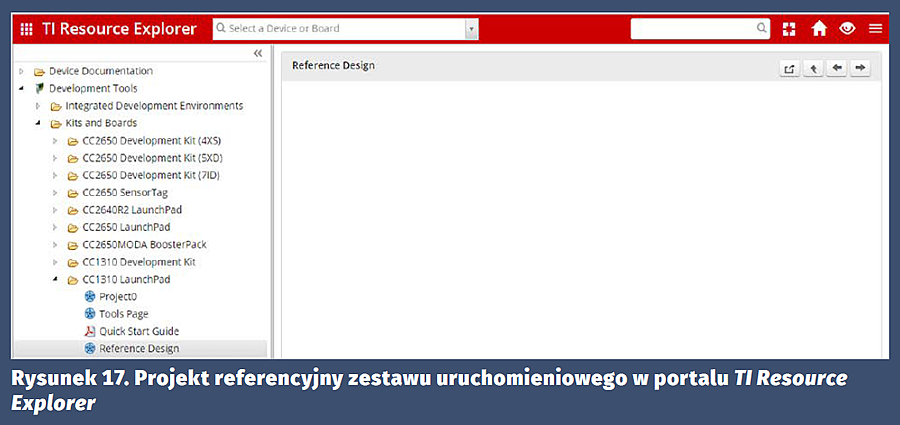Click the magnifier icon in search box
The image size is (900, 425).
(762, 28)
